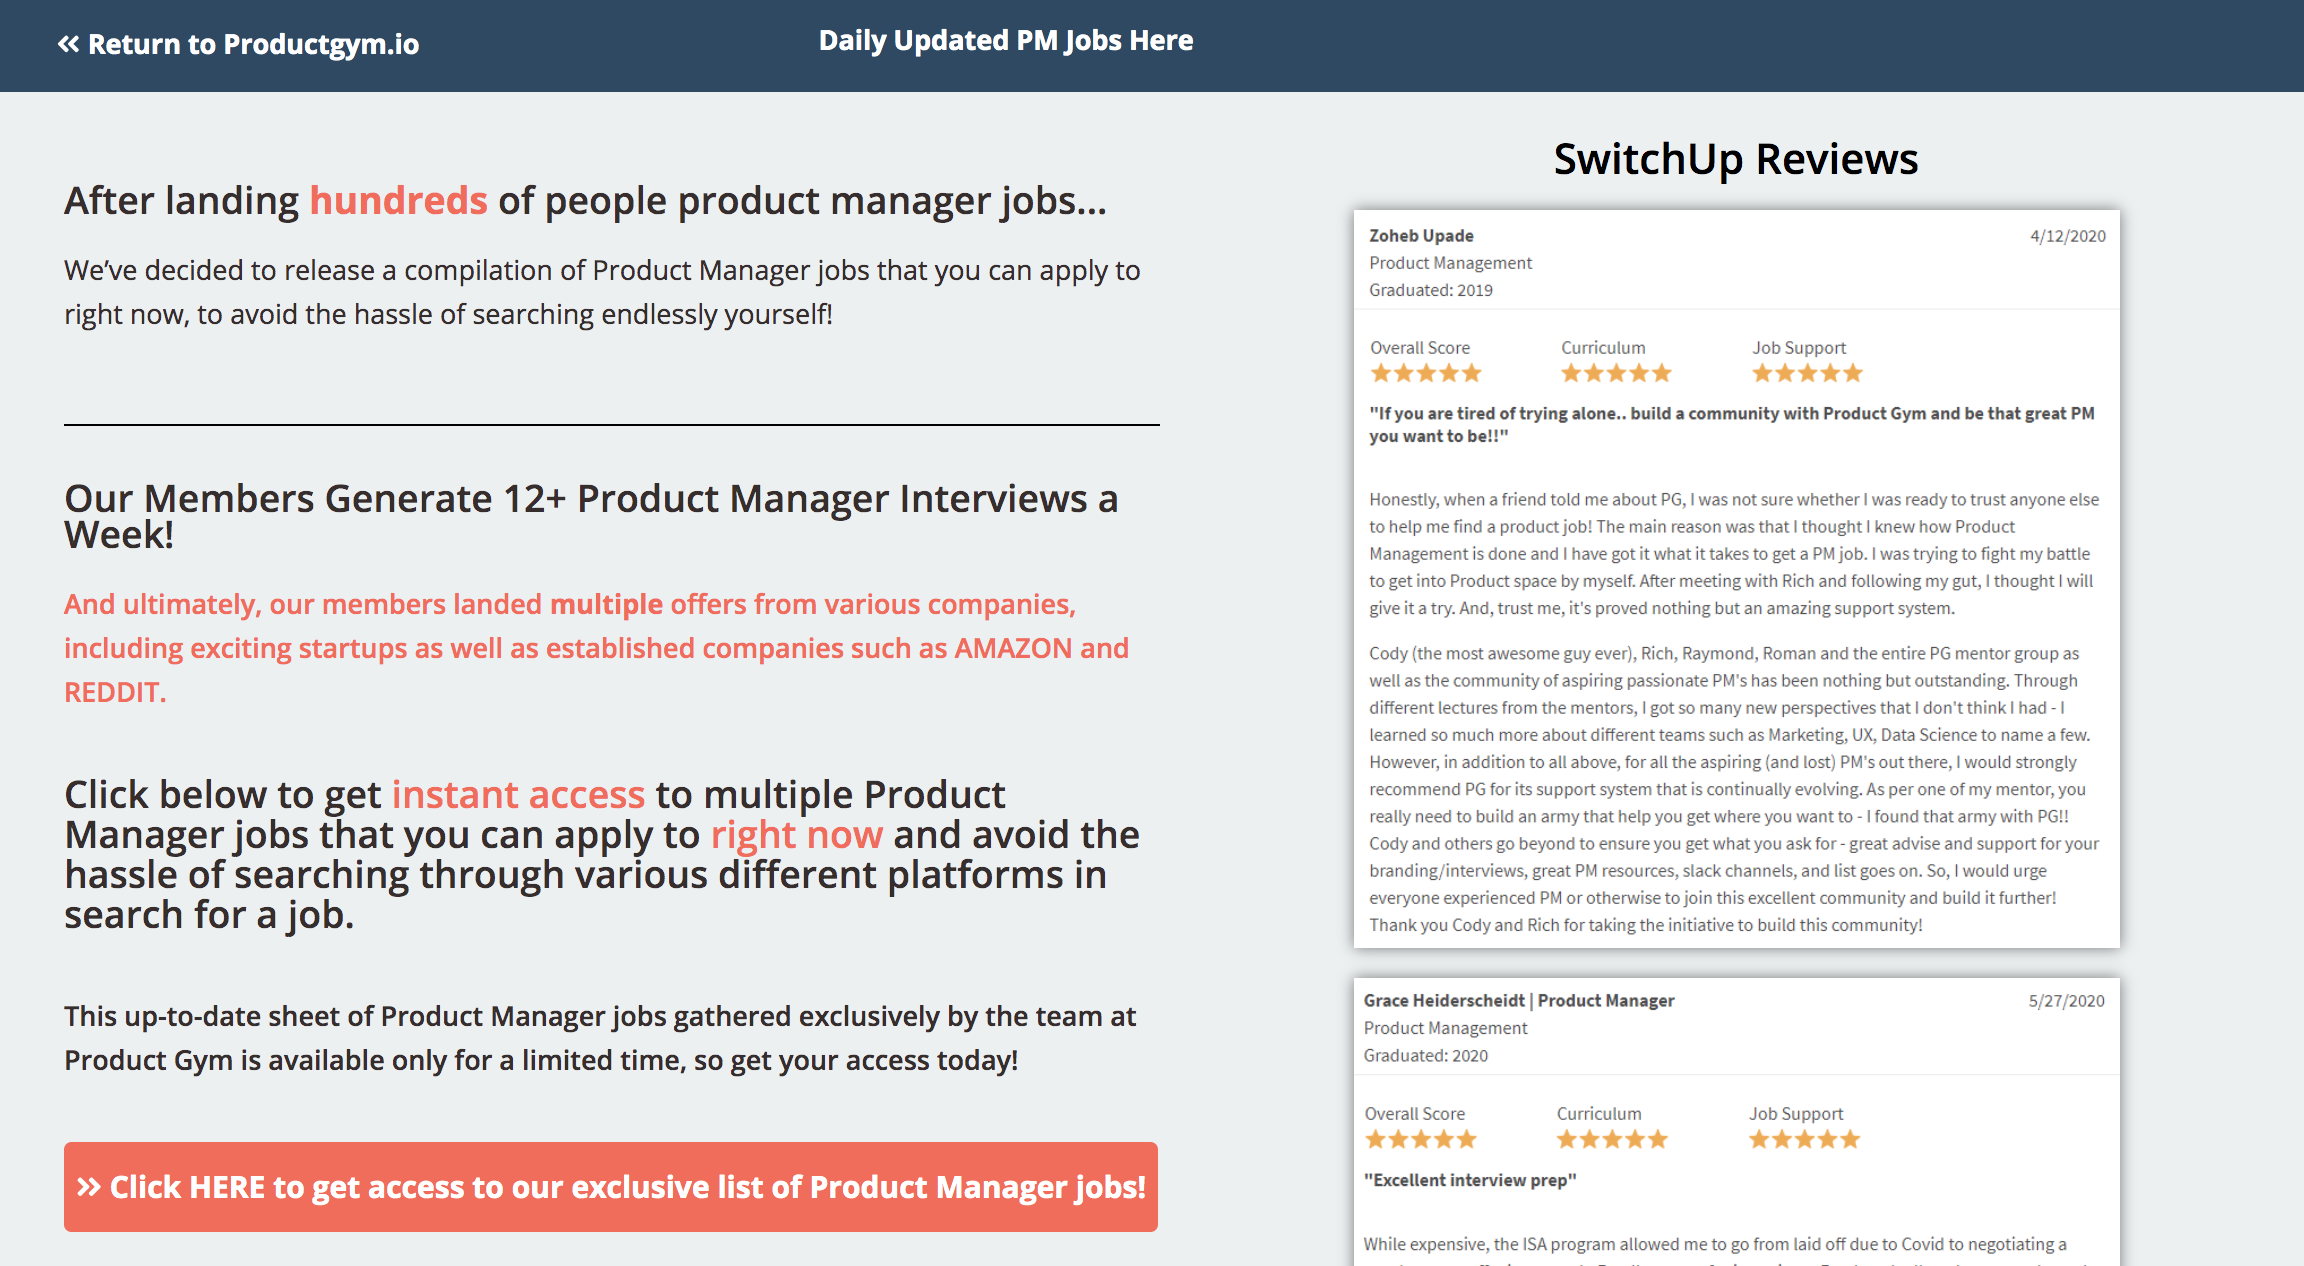Image resolution: width=2304 pixels, height=1266 pixels.
Task: Click Grace Heiderscheidt's Overall Score stars
Action: (1420, 1140)
